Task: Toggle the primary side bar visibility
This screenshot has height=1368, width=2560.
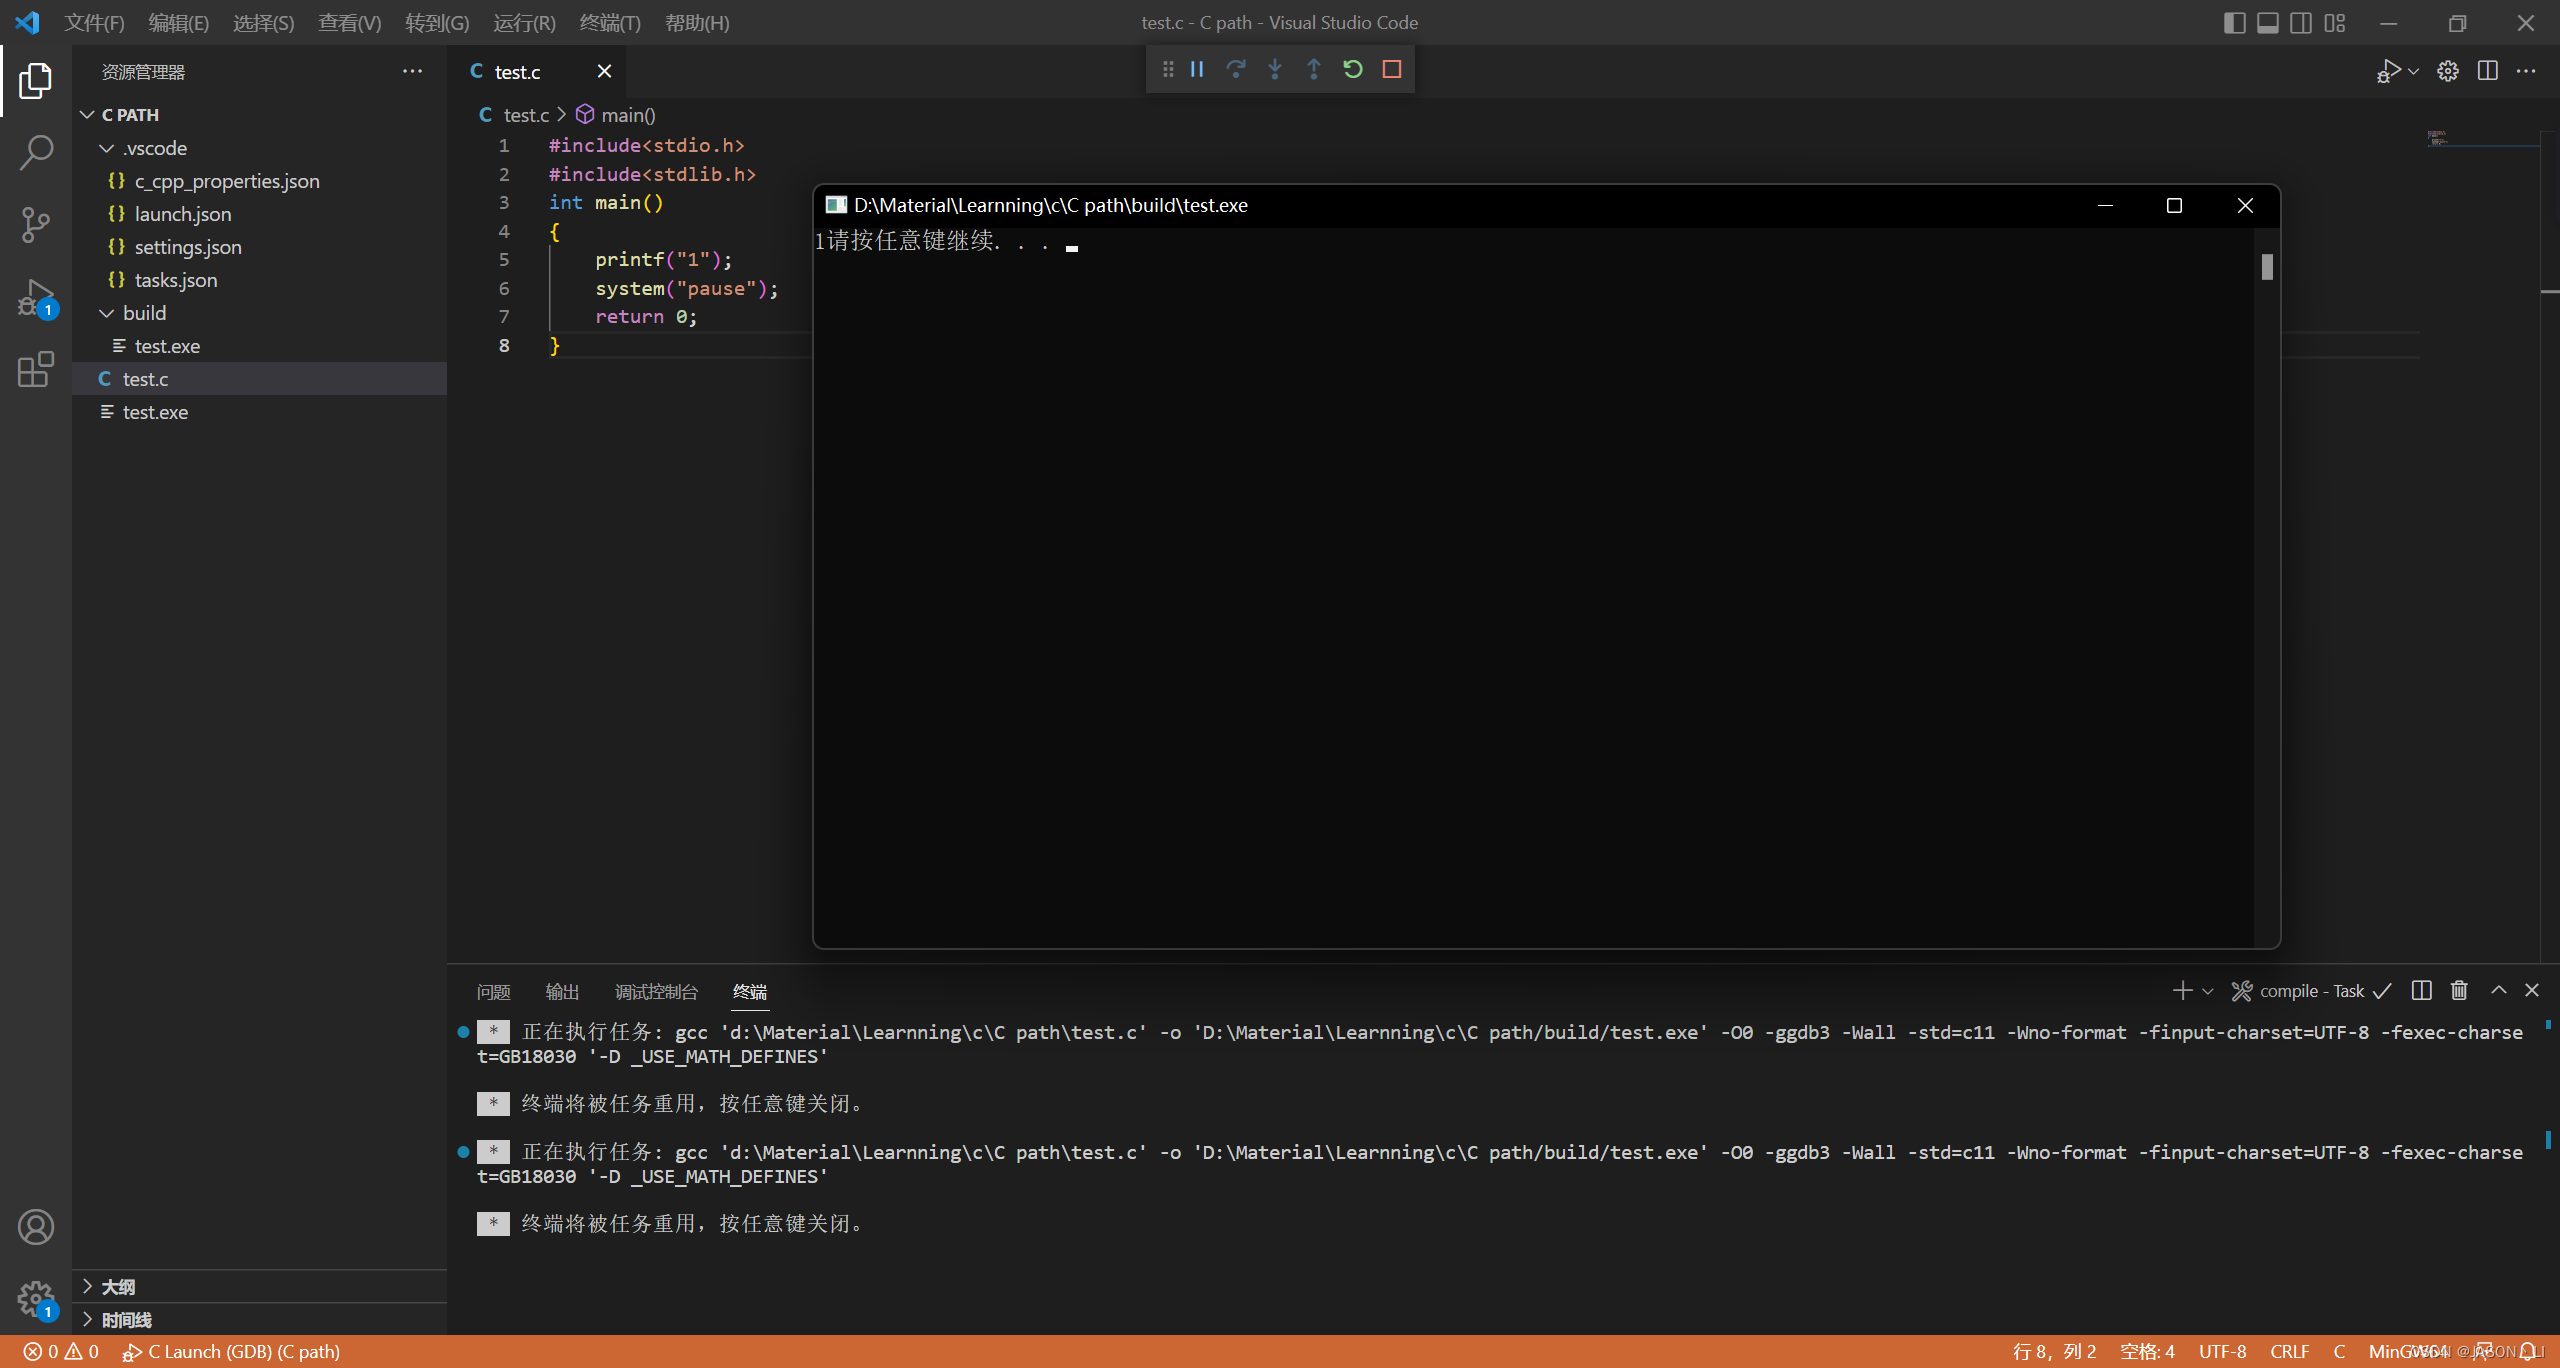Action: (2235, 22)
